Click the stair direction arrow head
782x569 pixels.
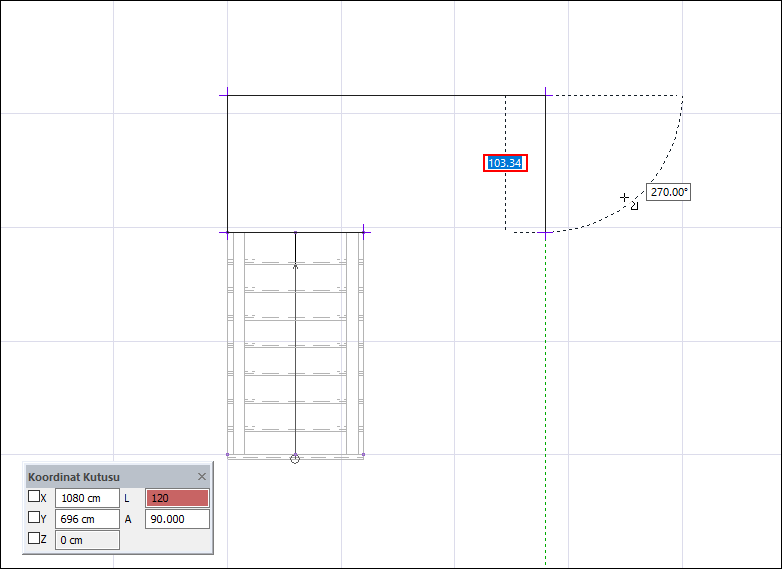[295, 266]
